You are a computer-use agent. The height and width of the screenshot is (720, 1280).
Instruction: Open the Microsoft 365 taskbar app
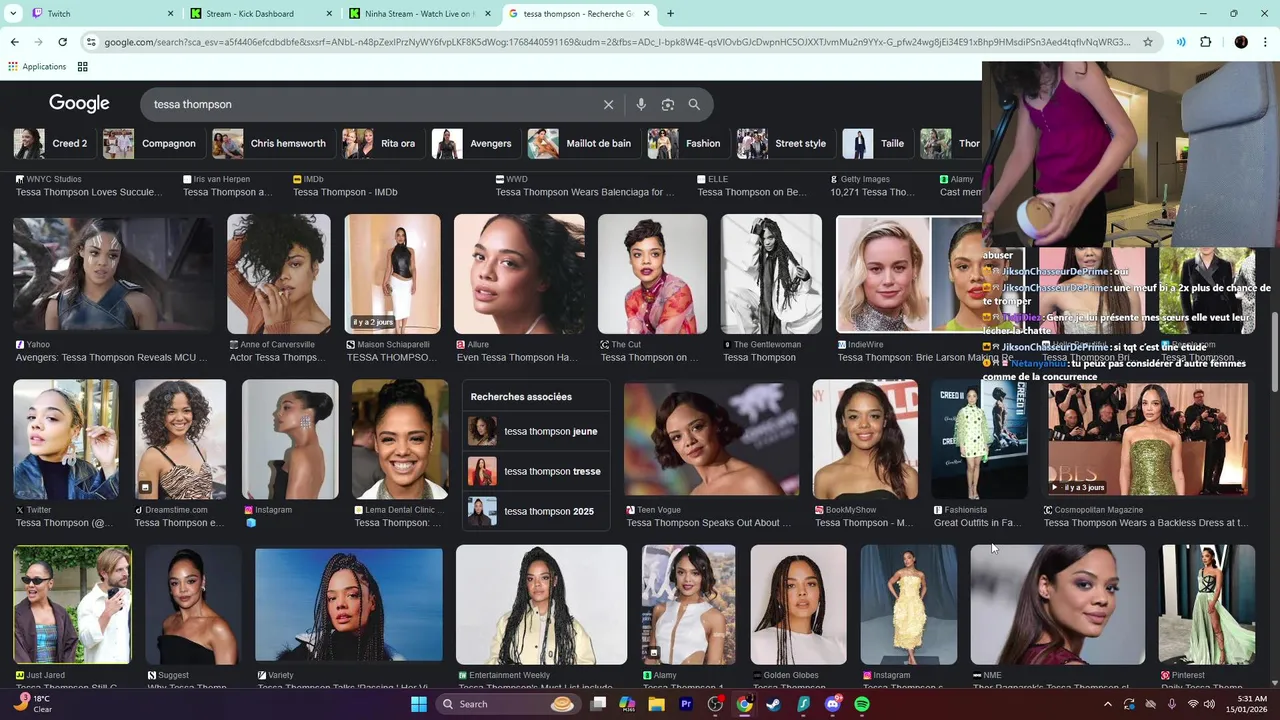[x=627, y=704]
